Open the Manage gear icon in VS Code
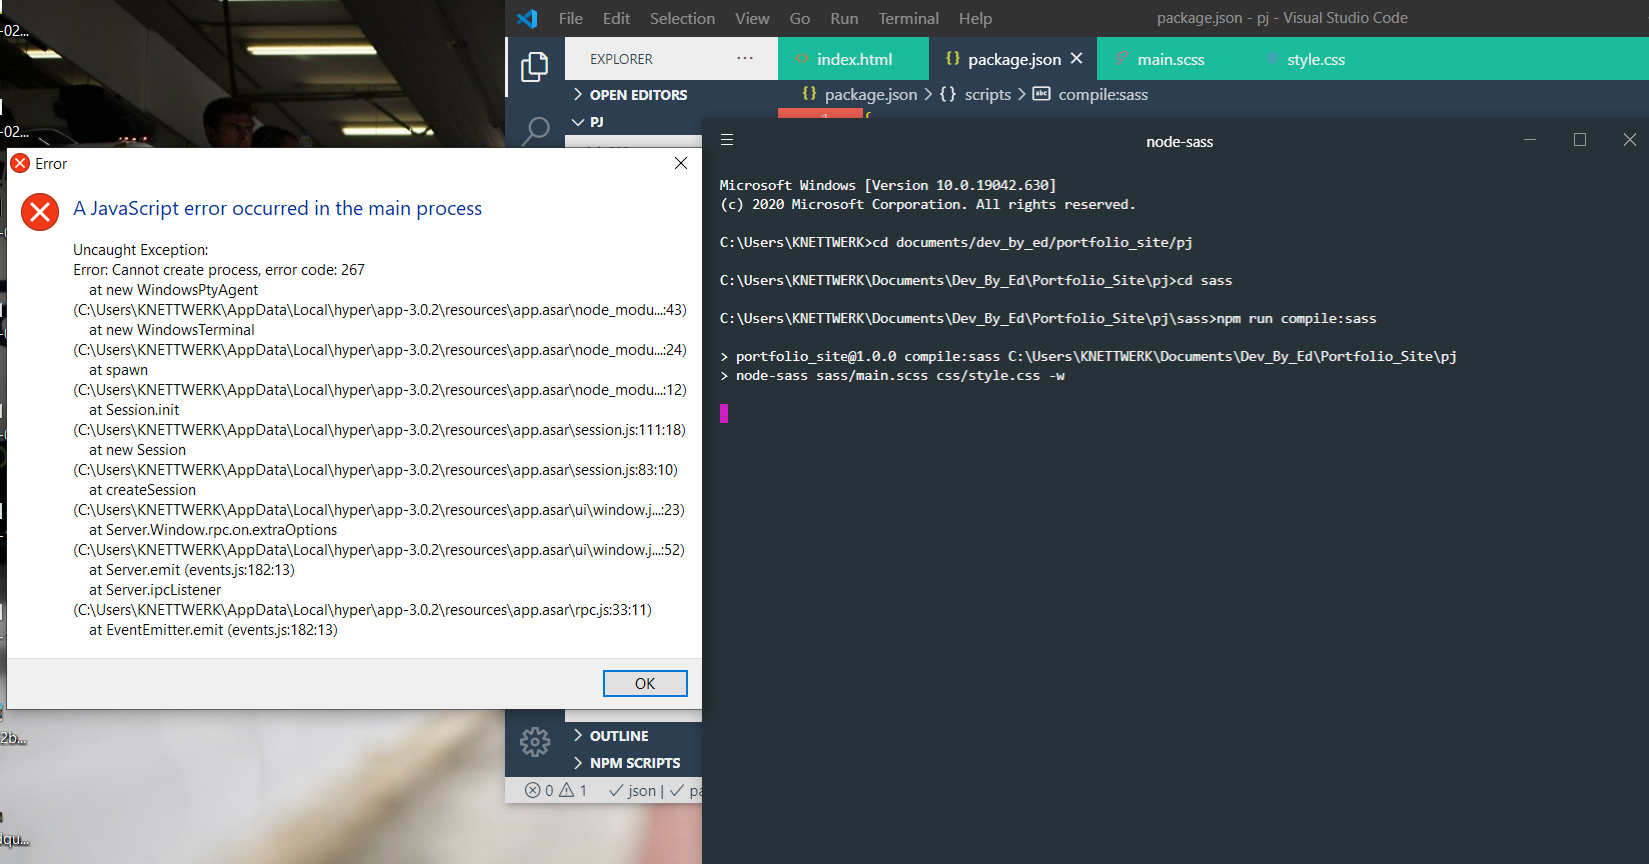Screen dimensions: 1649x864 click(535, 742)
